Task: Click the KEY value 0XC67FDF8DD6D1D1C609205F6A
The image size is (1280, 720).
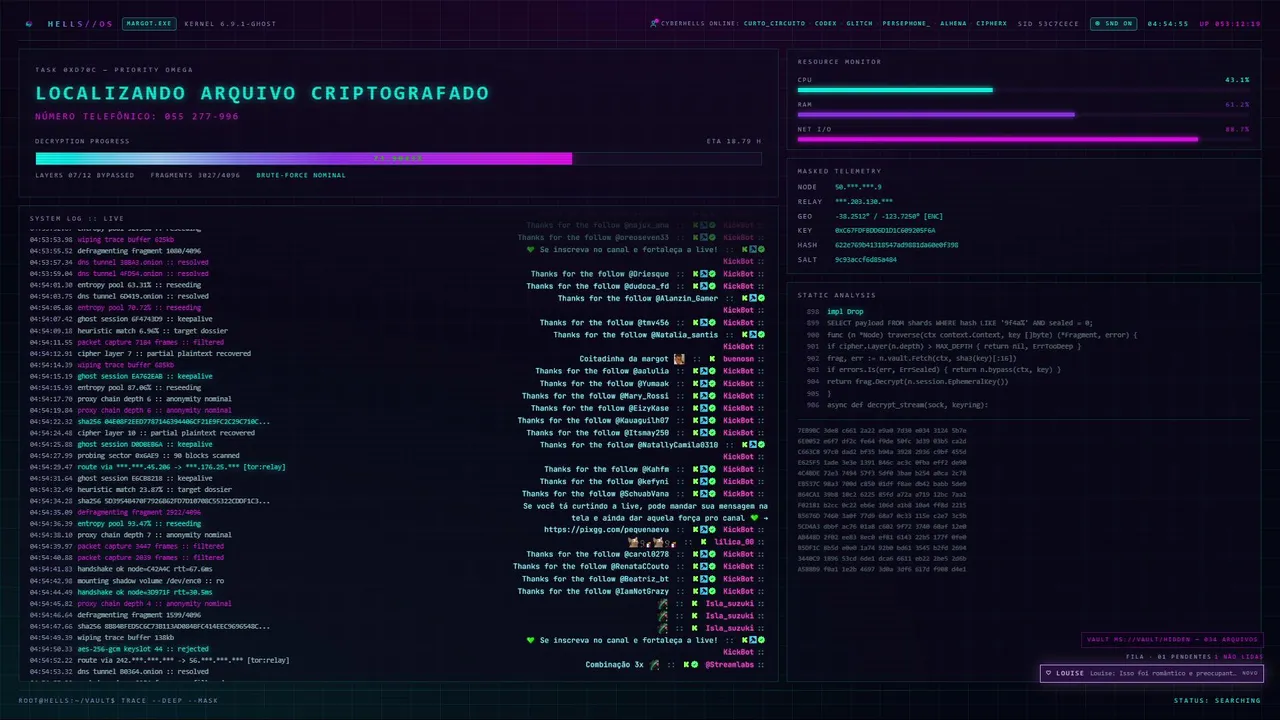Action: tap(885, 230)
